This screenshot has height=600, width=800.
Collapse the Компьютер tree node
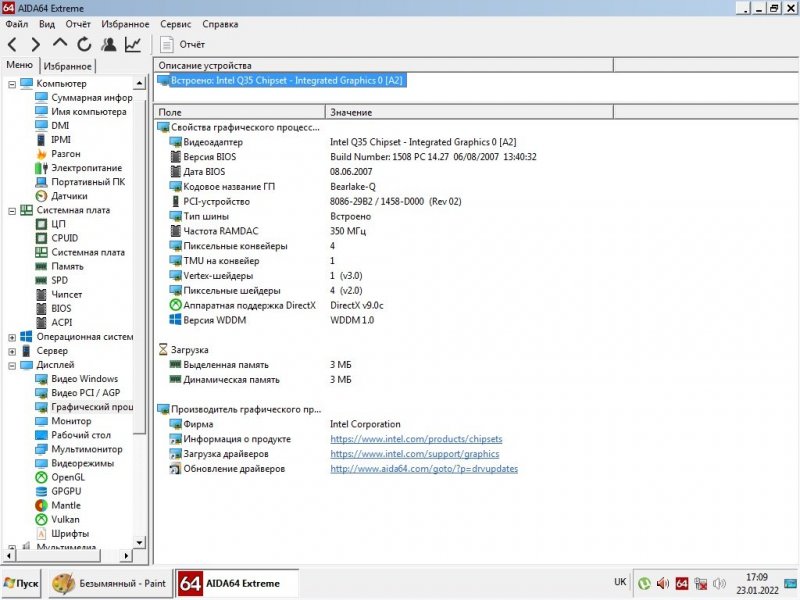pyautogui.click(x=12, y=84)
